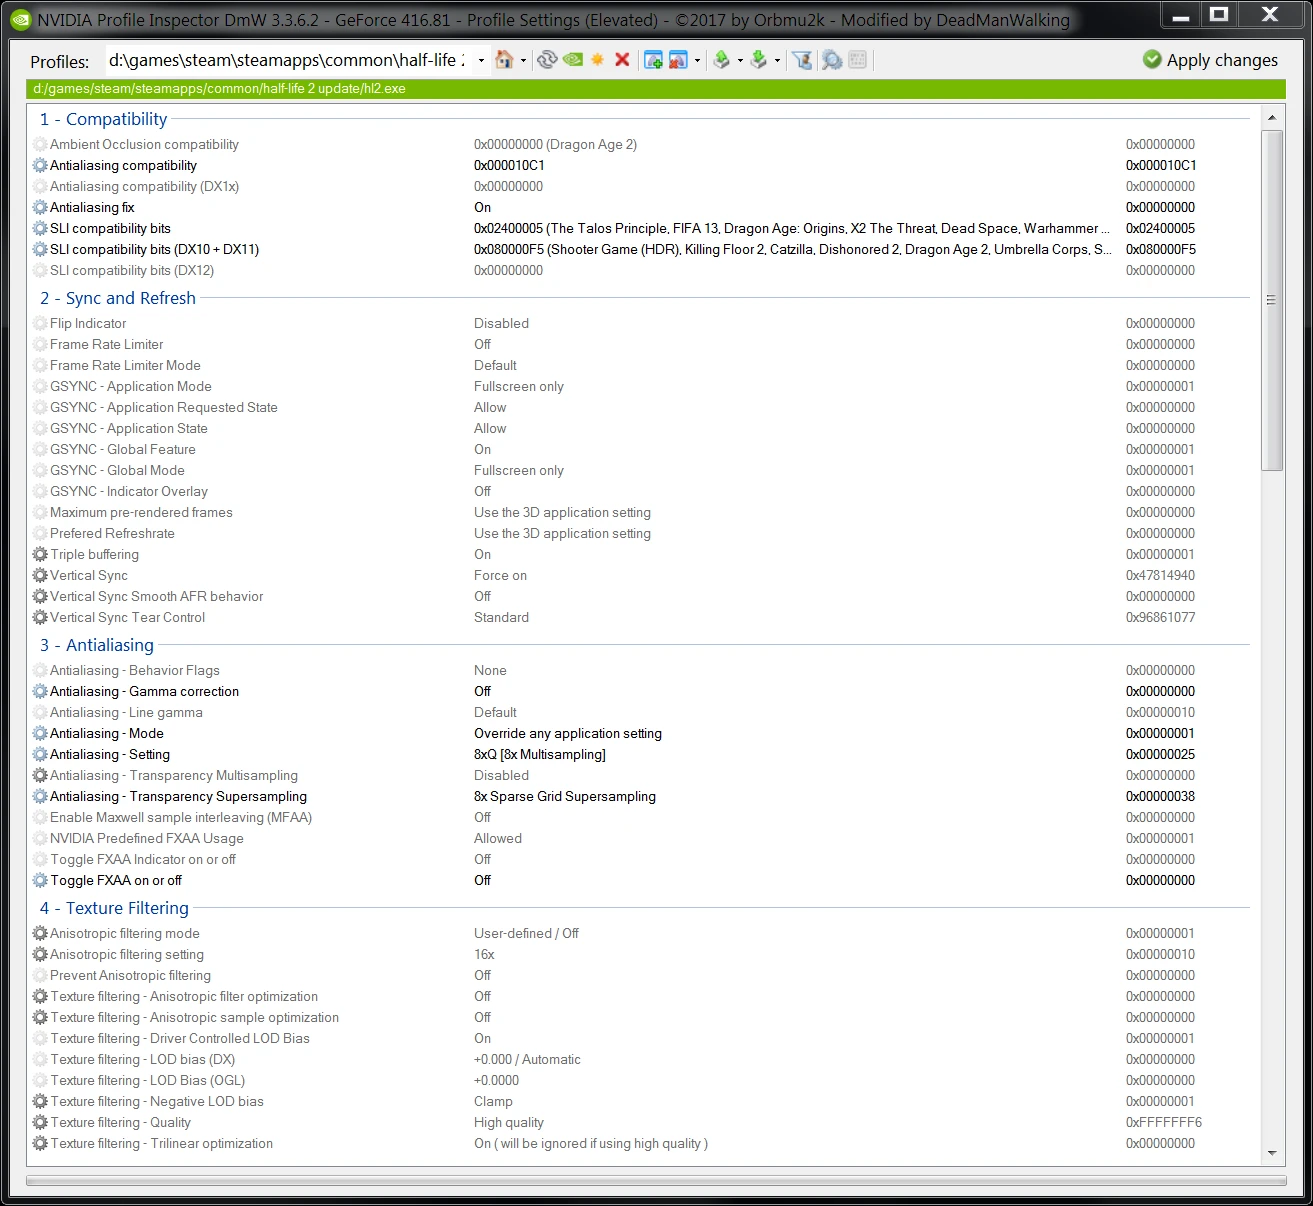Click the gear icon beside Texture filtering - Quality
The image size is (1313, 1206).
click(x=40, y=1122)
